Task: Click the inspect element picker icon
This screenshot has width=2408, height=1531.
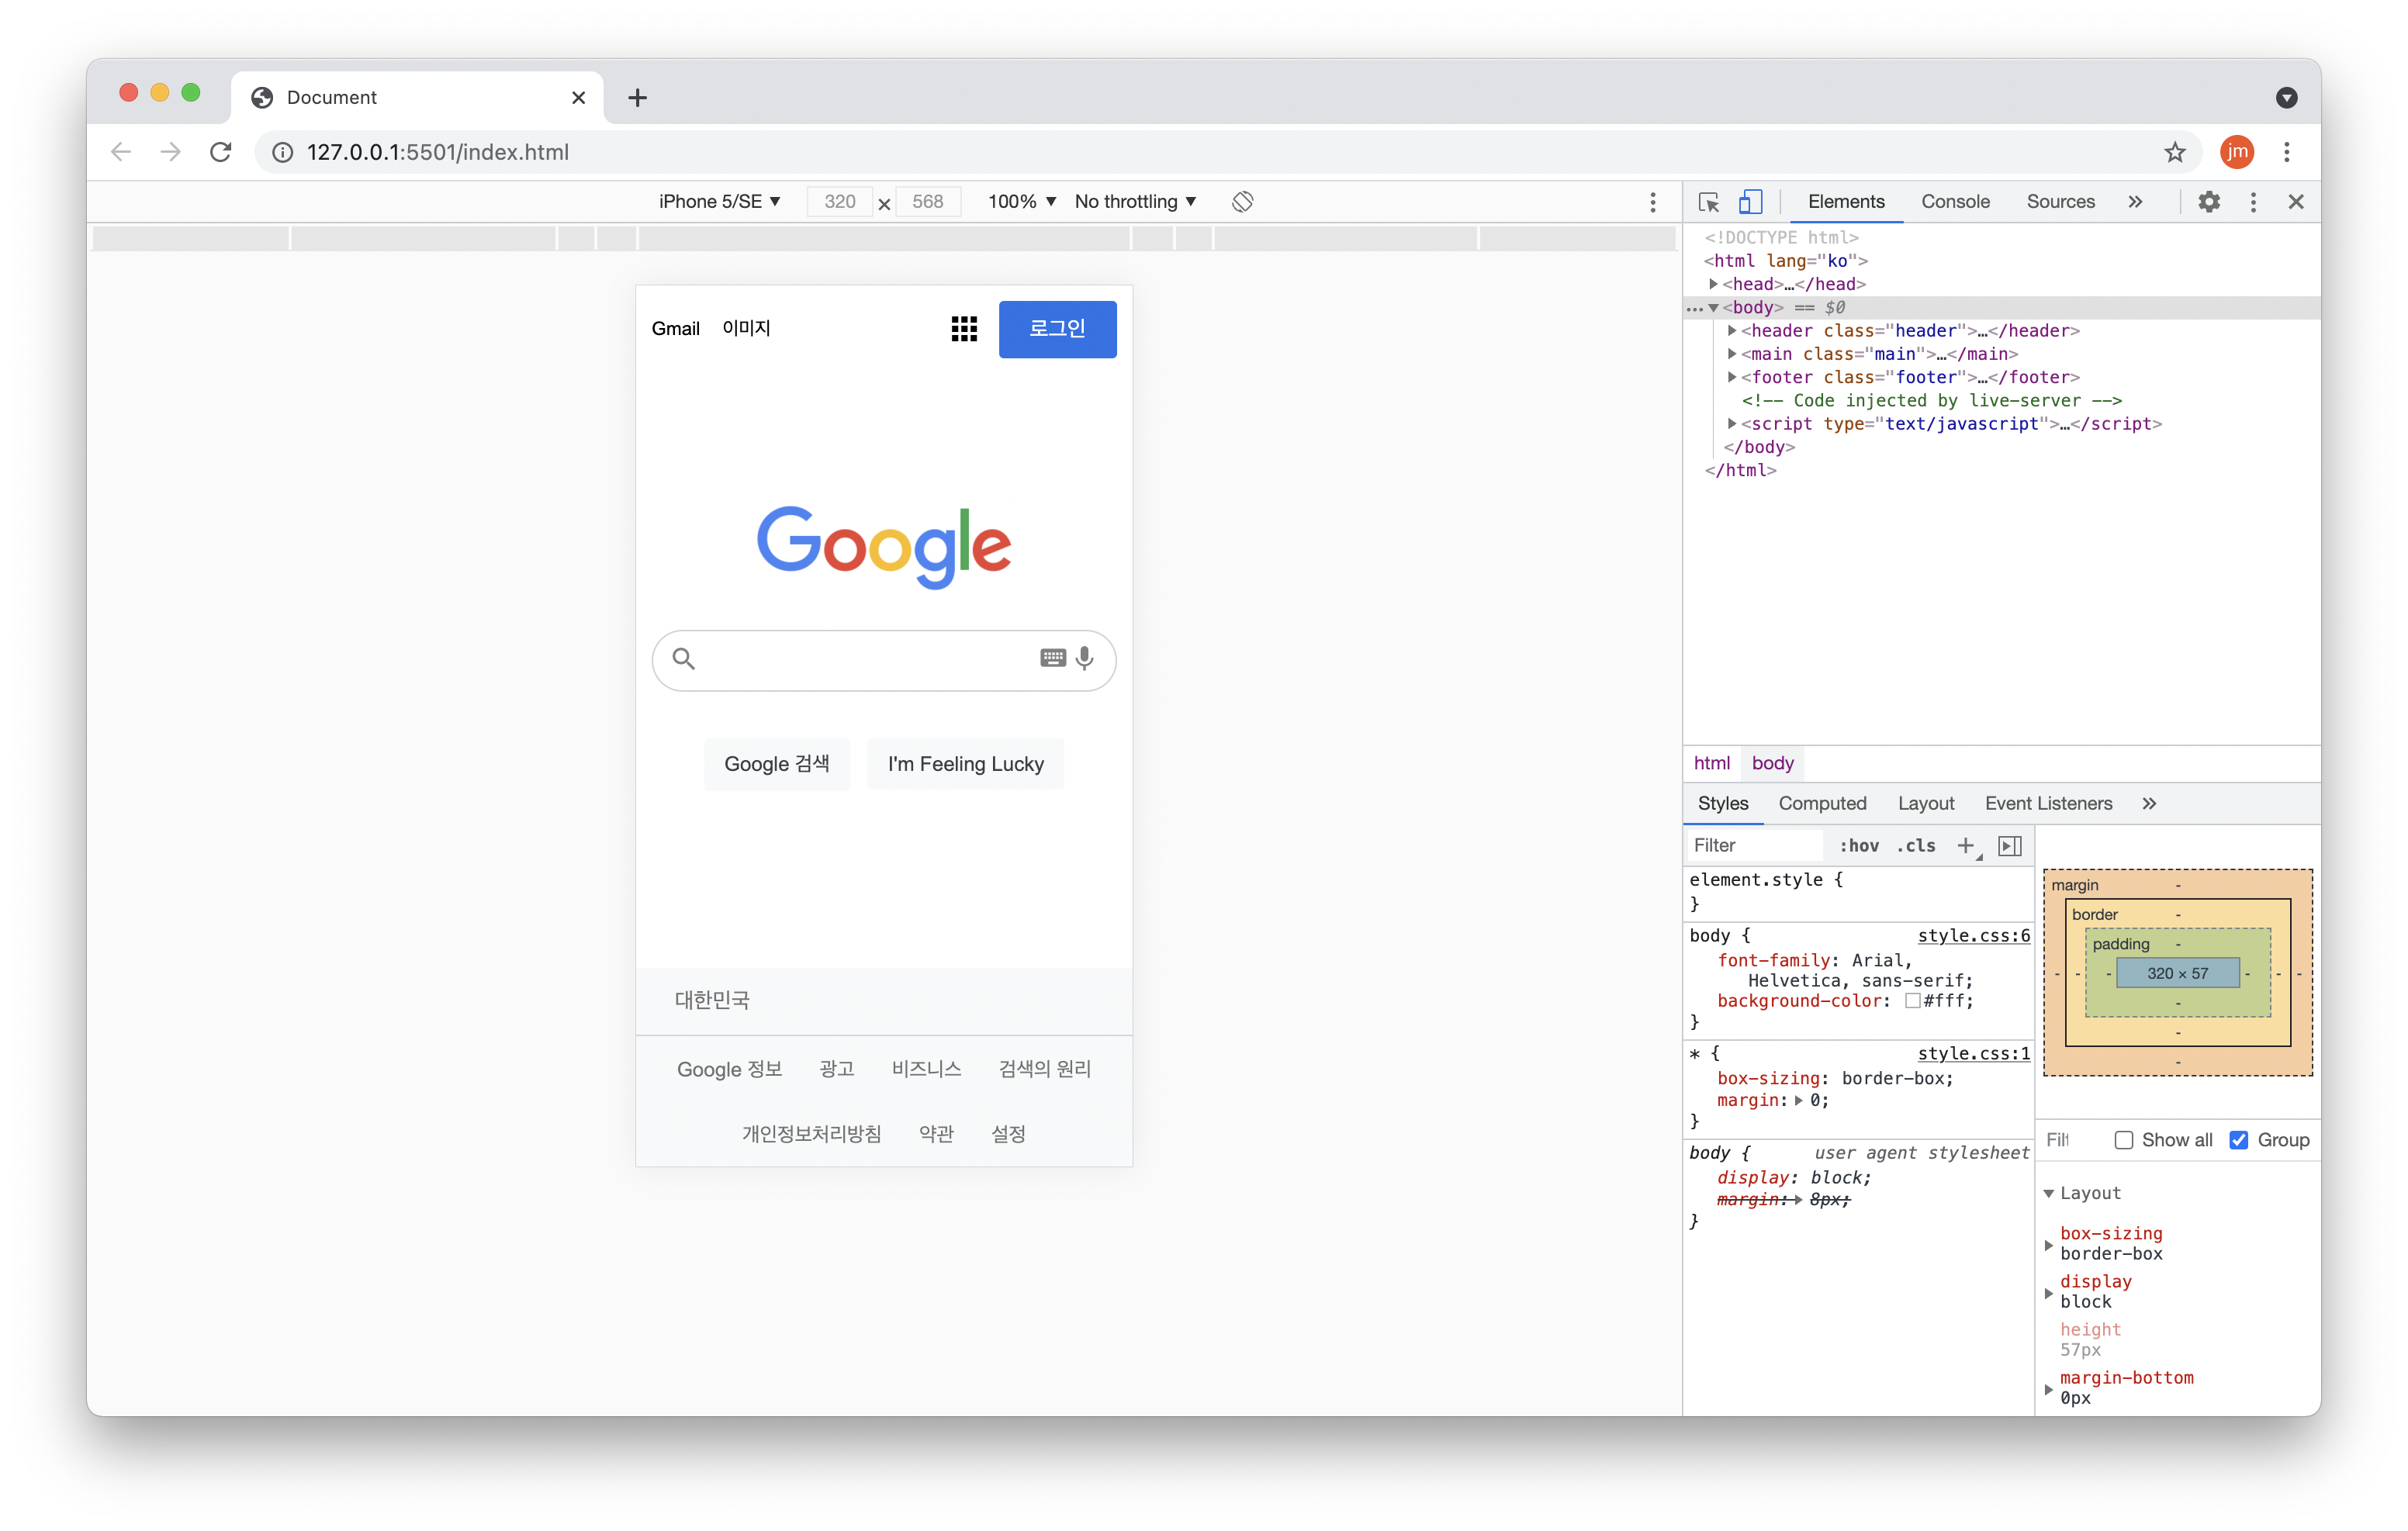Action: (1708, 202)
